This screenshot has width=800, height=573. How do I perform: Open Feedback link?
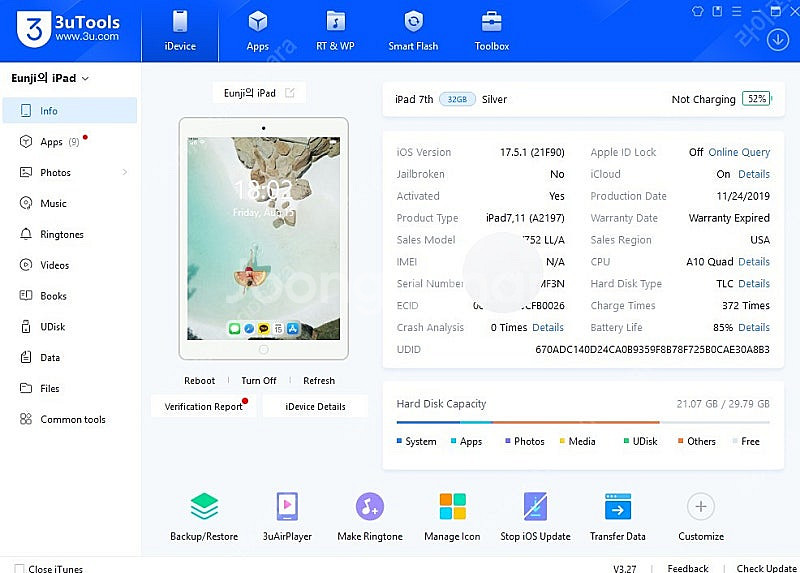688,568
